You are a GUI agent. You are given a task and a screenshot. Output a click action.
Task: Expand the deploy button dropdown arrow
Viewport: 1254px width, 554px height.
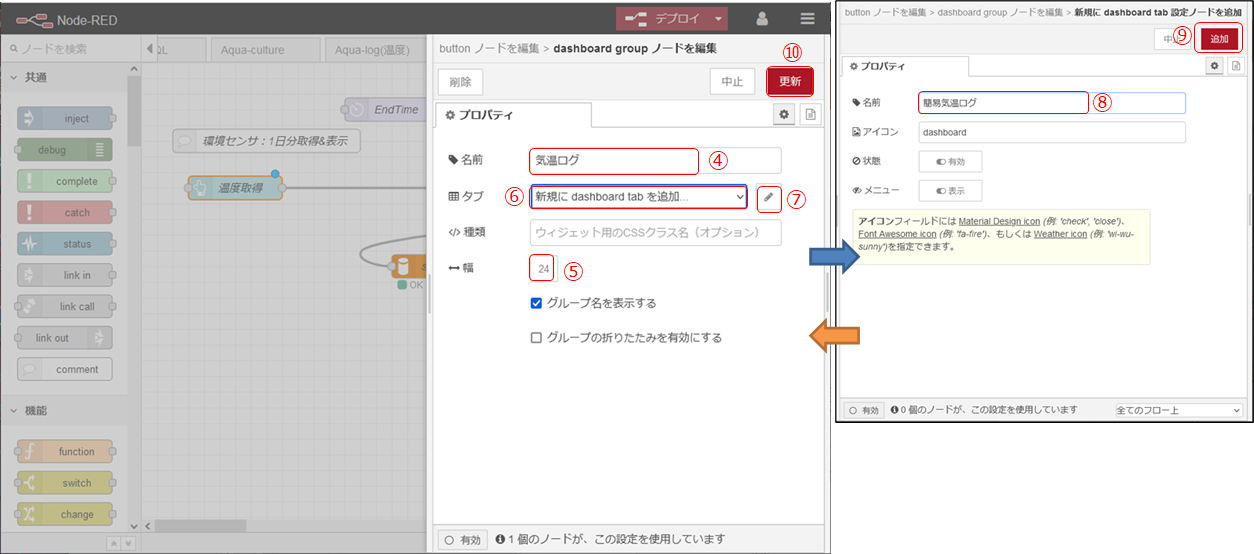pos(718,18)
